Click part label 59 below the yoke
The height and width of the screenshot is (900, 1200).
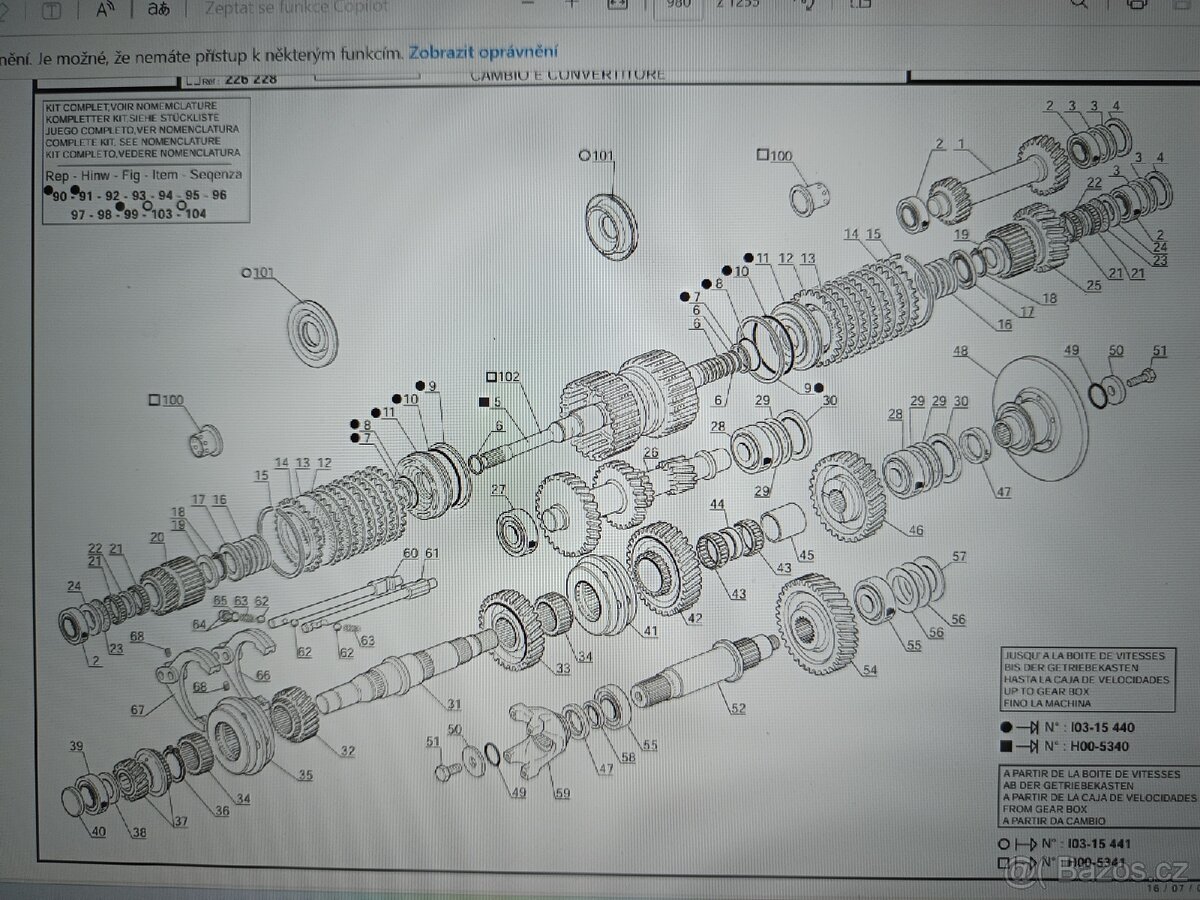tap(562, 795)
